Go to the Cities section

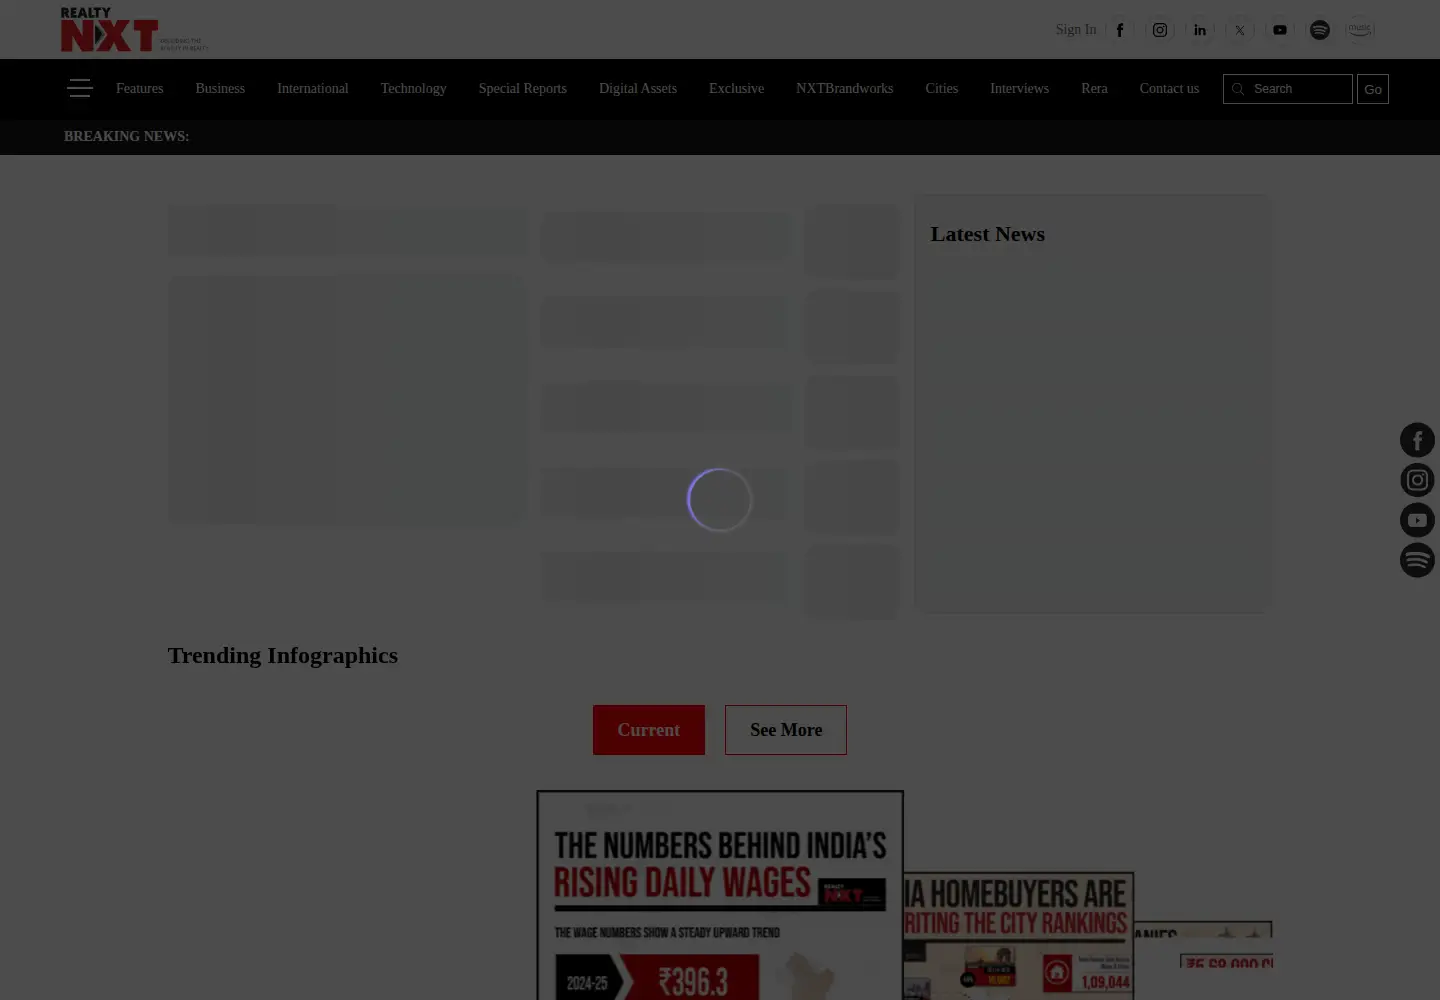941,88
